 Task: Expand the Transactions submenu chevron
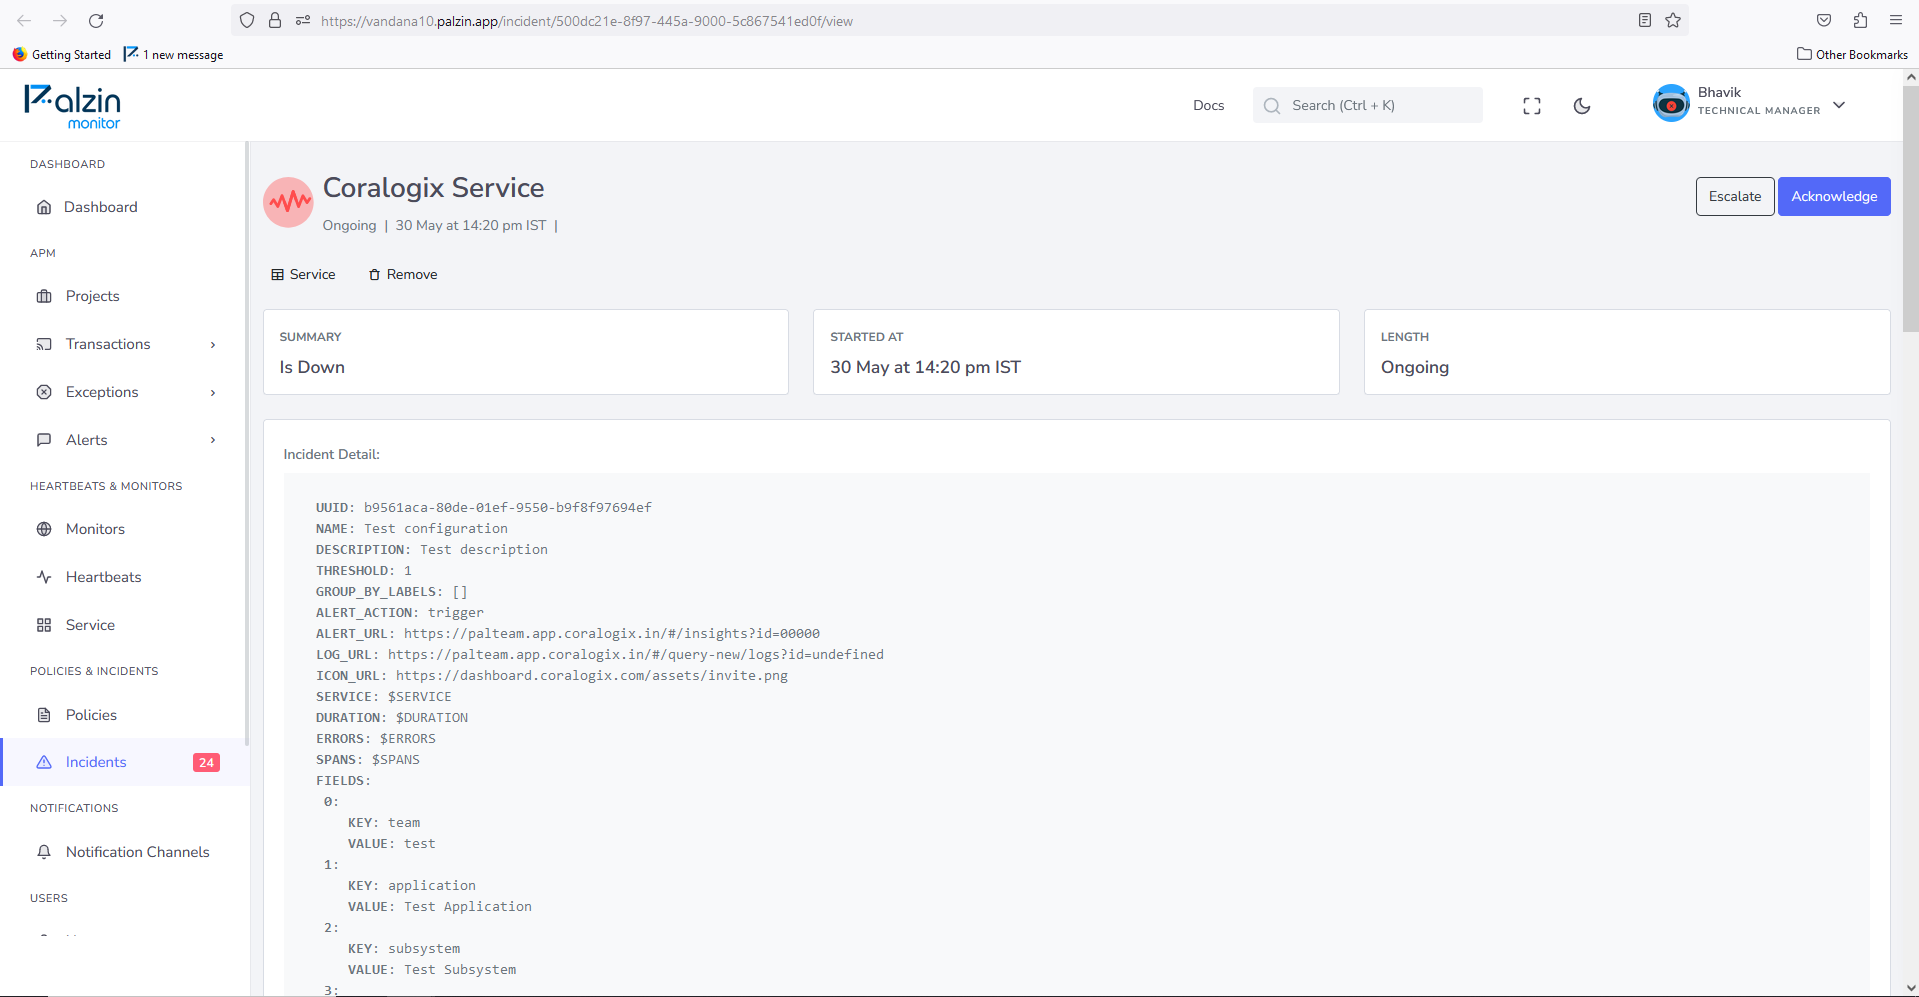click(x=213, y=345)
